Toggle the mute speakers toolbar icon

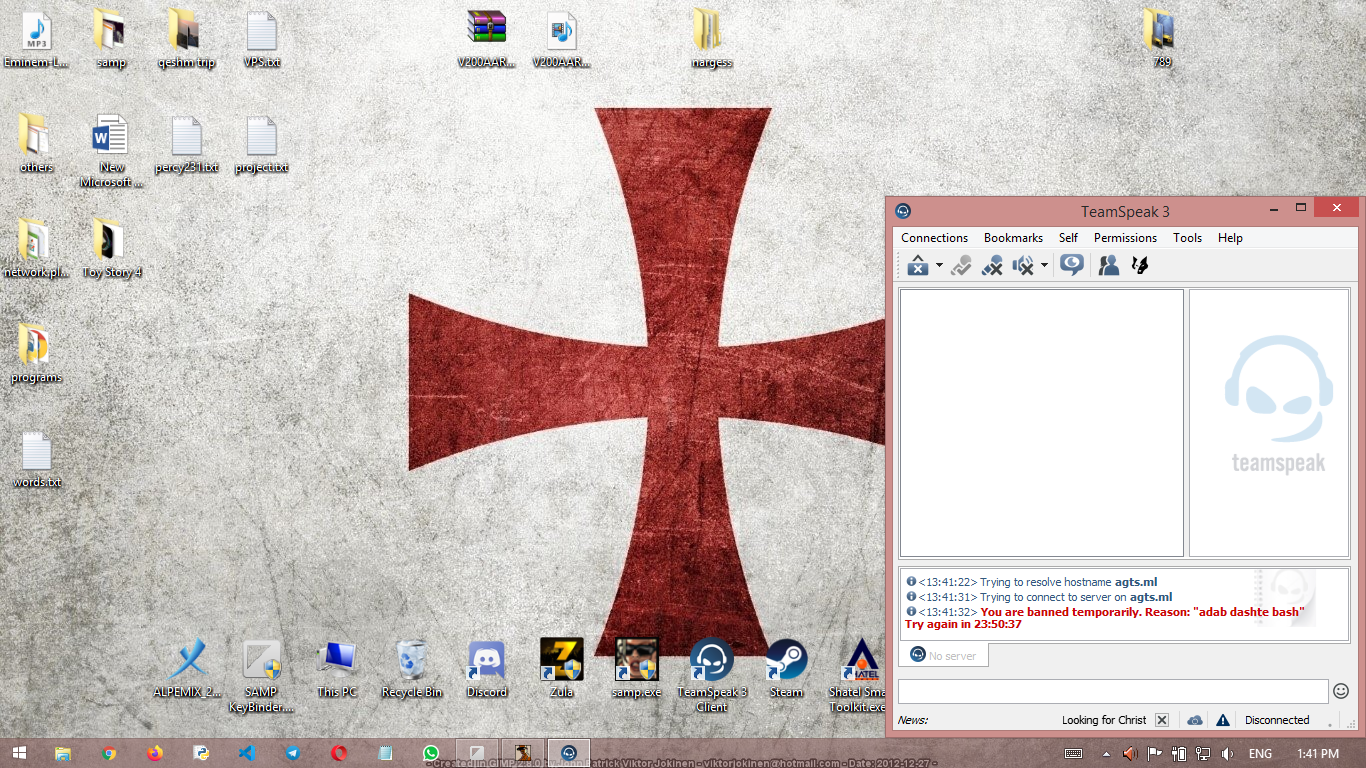tap(1023, 265)
